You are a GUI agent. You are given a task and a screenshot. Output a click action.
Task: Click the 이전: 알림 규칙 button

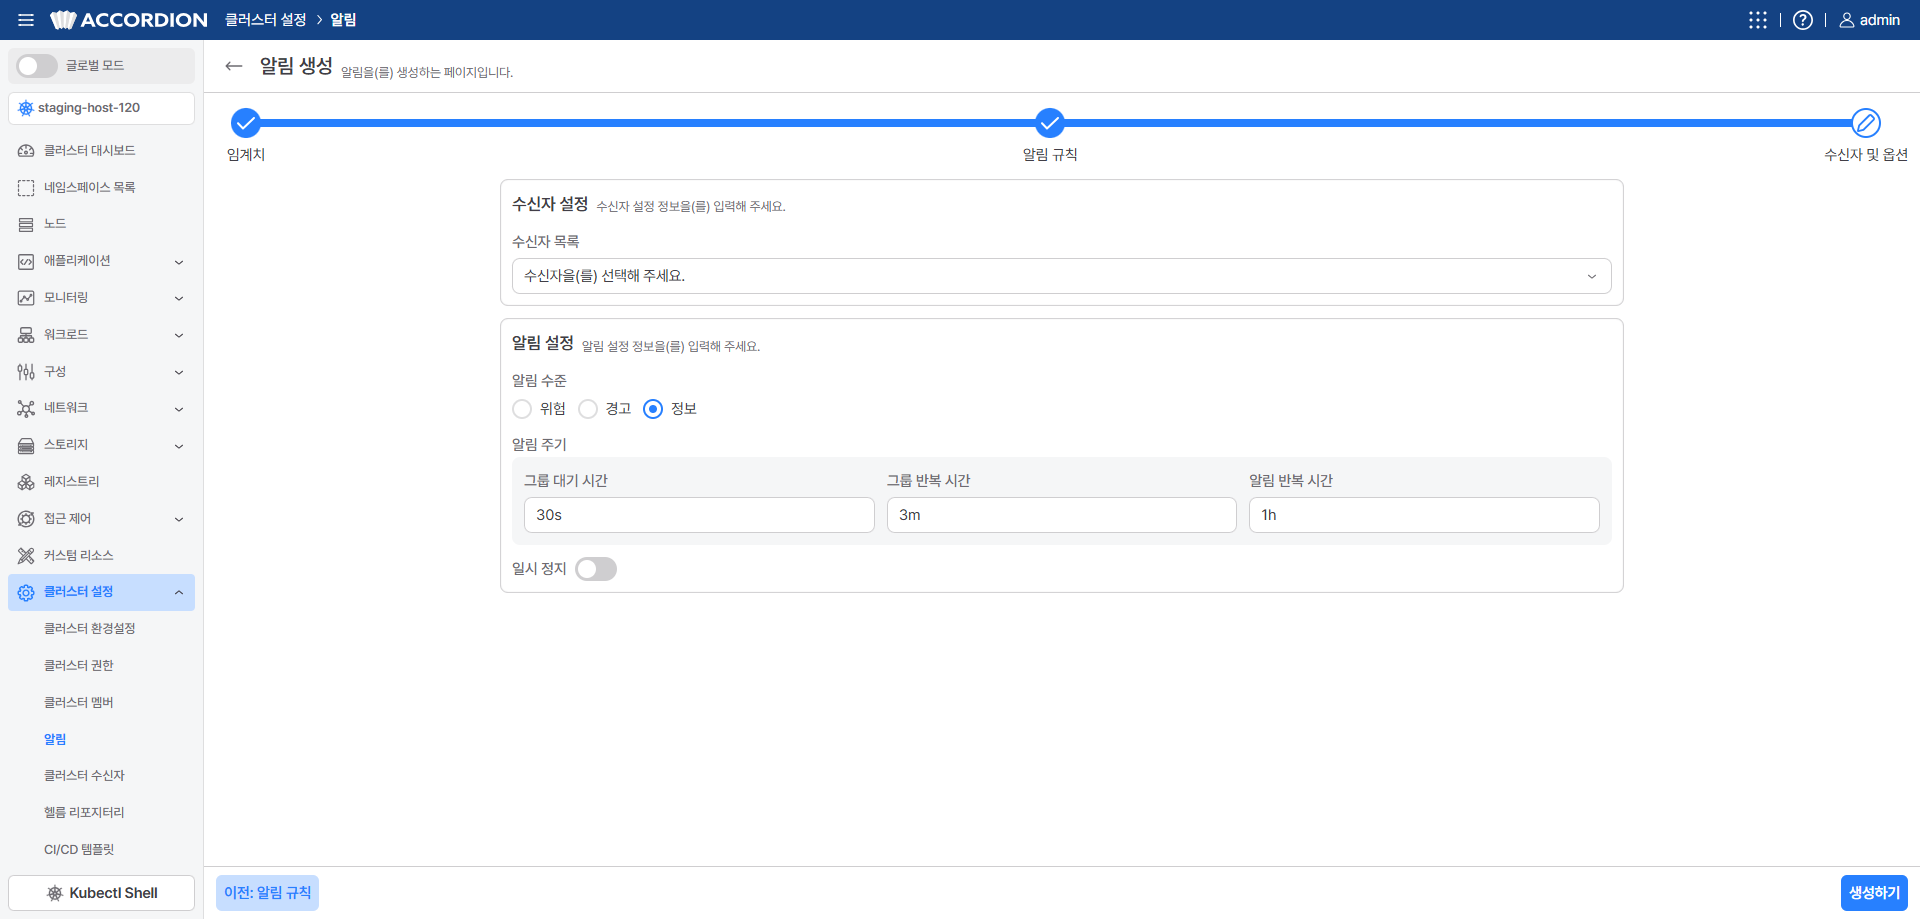267,893
